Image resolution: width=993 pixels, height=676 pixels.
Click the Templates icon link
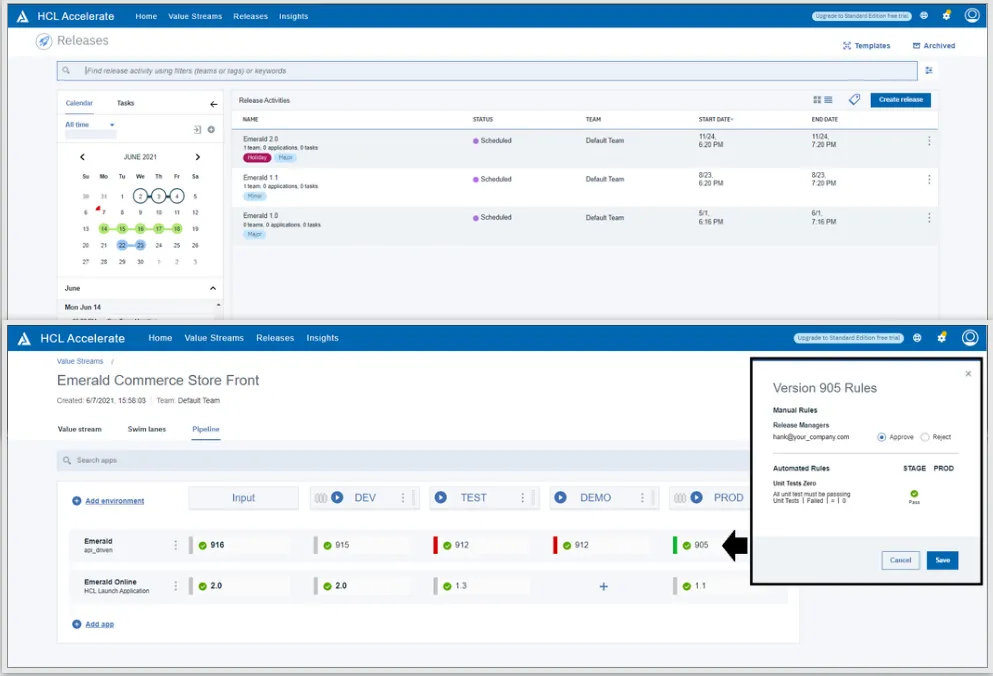pyautogui.click(x=847, y=46)
